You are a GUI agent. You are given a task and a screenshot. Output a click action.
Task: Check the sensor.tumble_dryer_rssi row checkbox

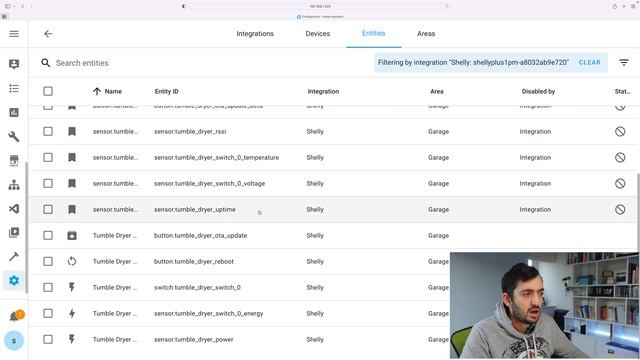click(x=48, y=131)
